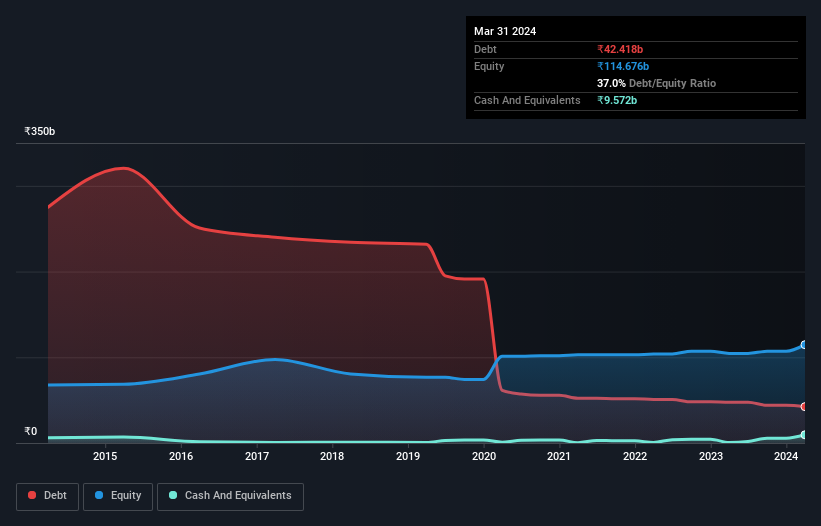The height and width of the screenshot is (526, 821).
Task: Click the 2022 x-axis label
Action: tap(635, 456)
